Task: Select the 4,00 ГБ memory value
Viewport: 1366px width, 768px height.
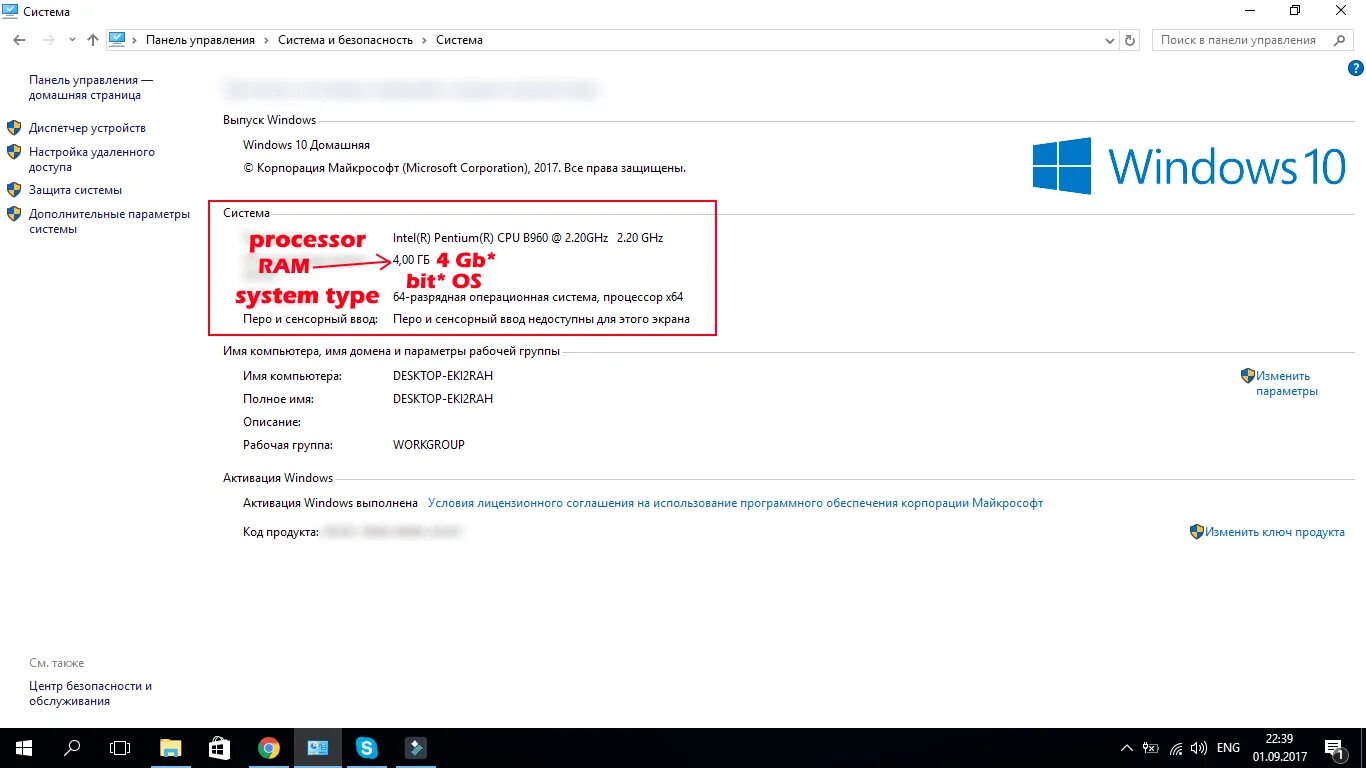Action: tap(413, 260)
